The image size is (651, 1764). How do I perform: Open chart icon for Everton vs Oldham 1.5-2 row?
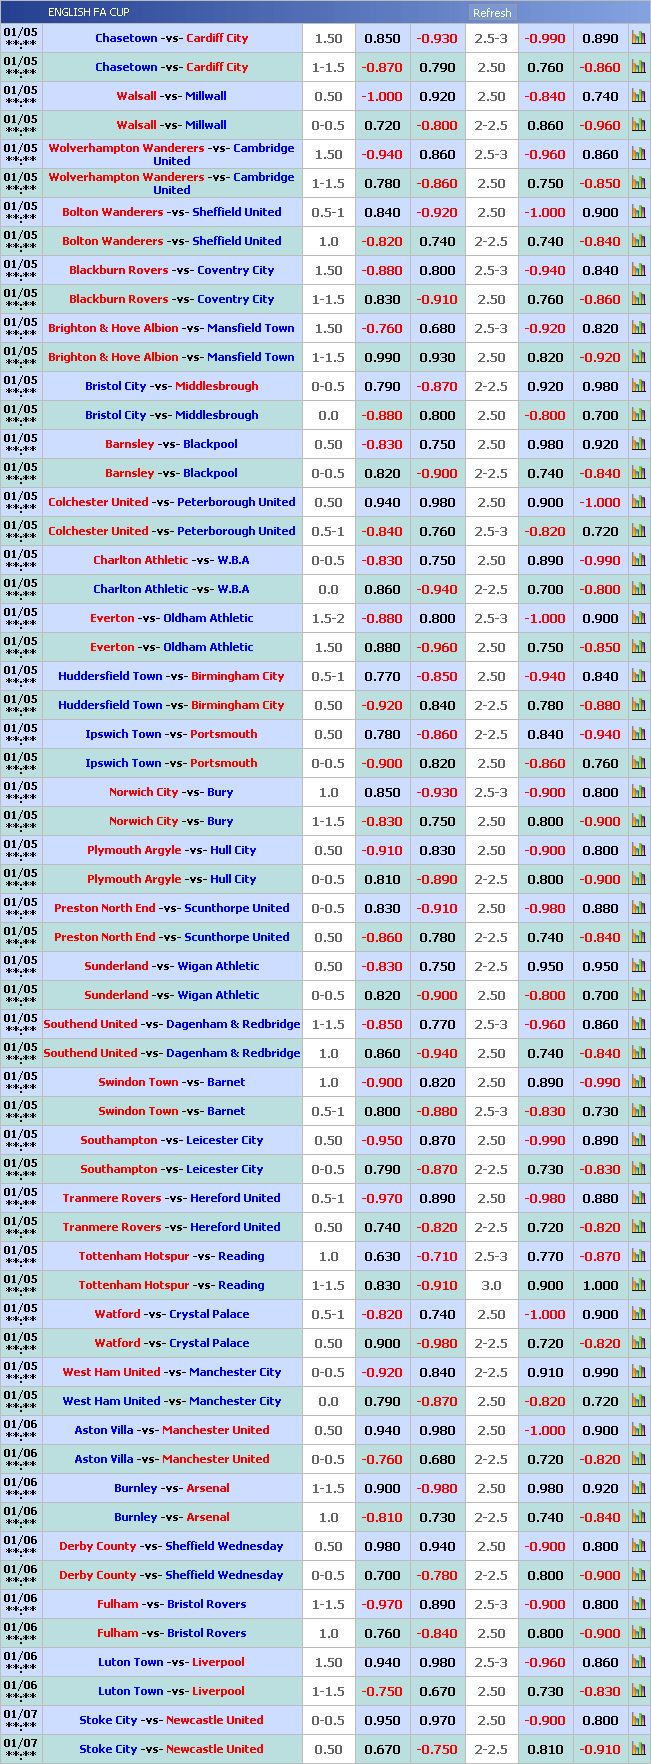point(638,618)
